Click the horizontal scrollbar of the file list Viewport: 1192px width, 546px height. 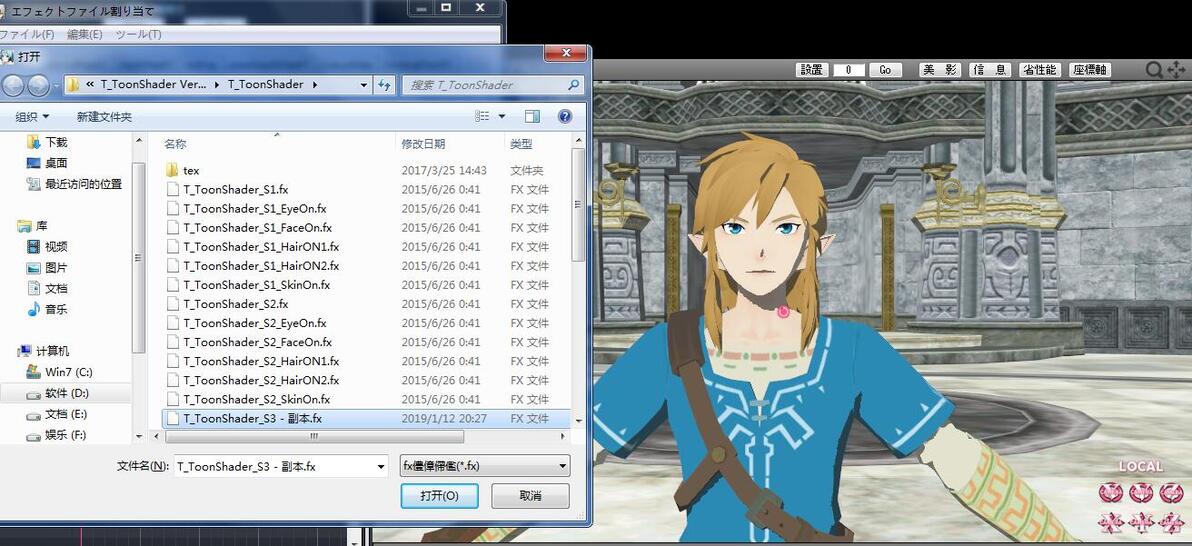315,436
